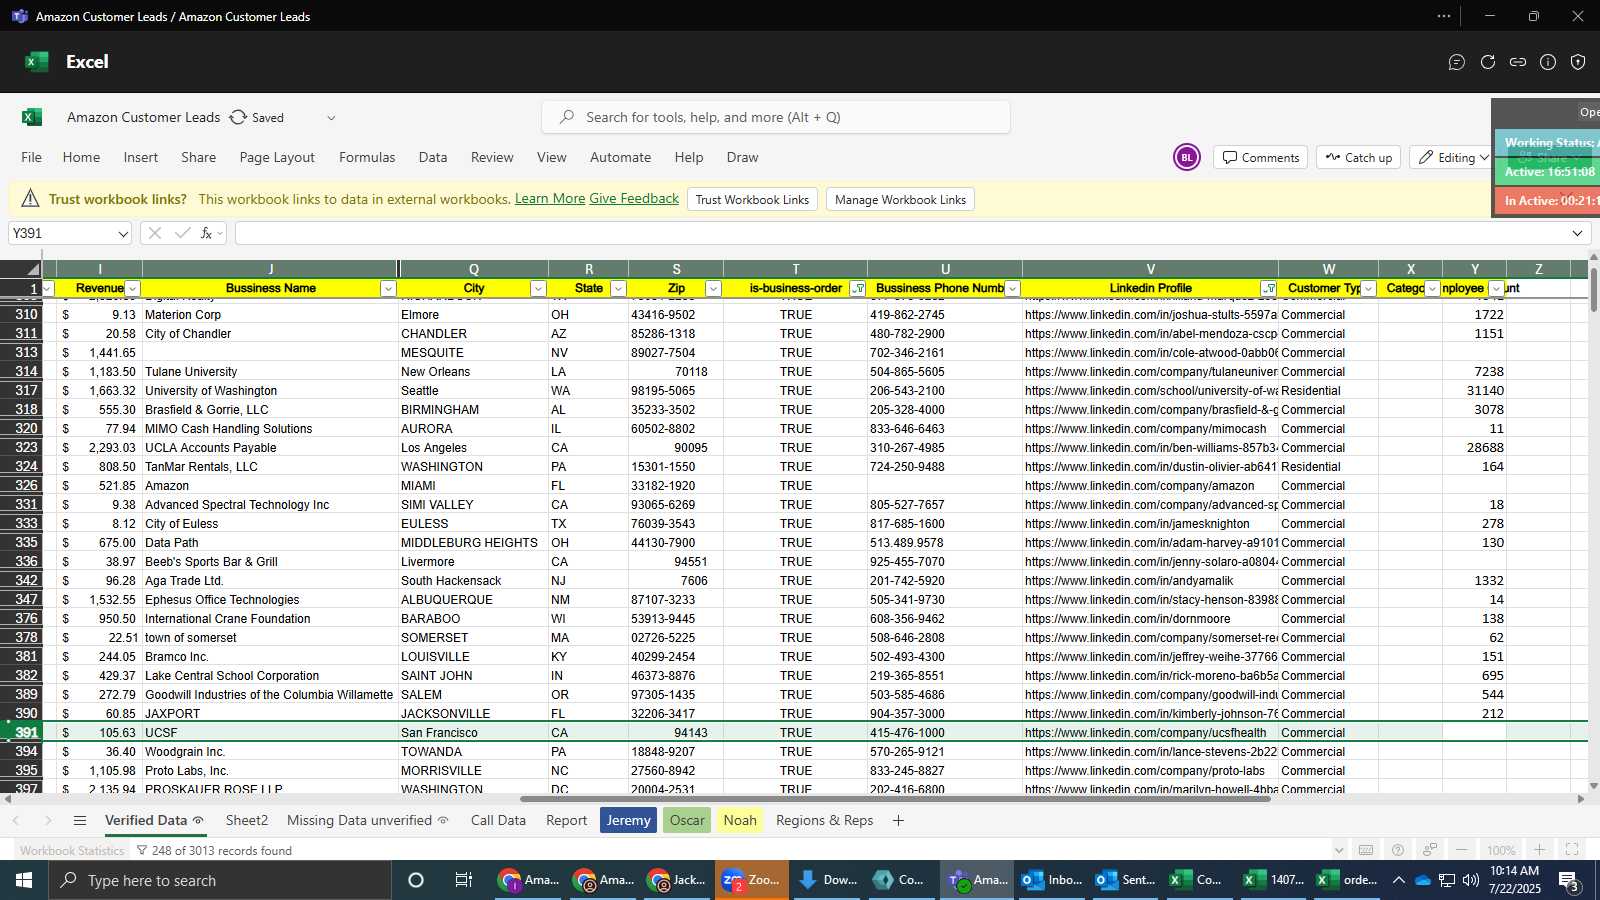Open the Linkedin Profile active filter button

(1269, 288)
